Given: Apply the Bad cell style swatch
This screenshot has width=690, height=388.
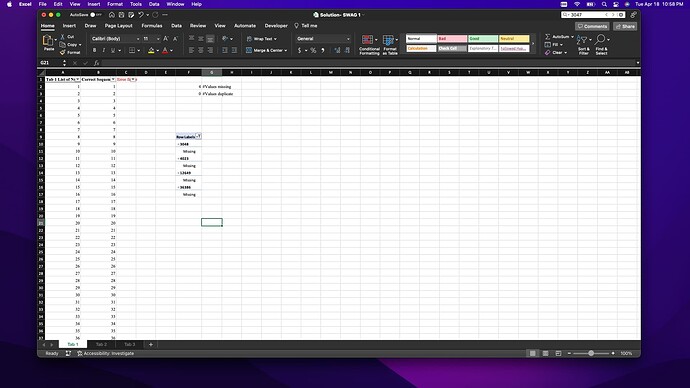Looking at the screenshot, I should point(452,39).
